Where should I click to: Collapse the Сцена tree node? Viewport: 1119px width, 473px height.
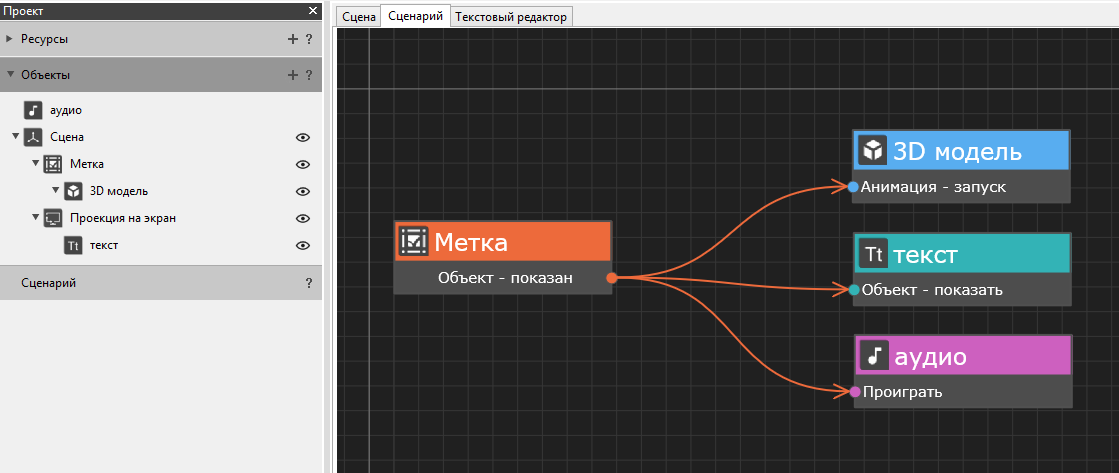point(15,137)
